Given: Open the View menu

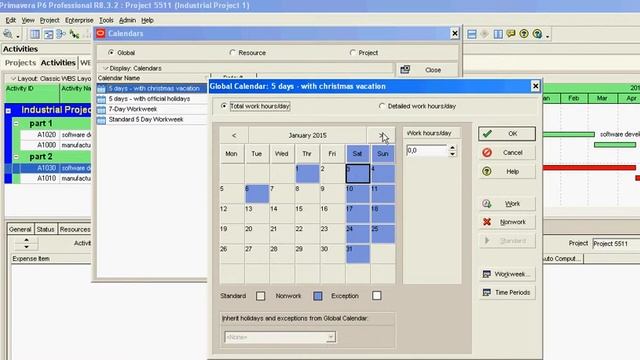Looking at the screenshot, I should [x=28, y=20].
